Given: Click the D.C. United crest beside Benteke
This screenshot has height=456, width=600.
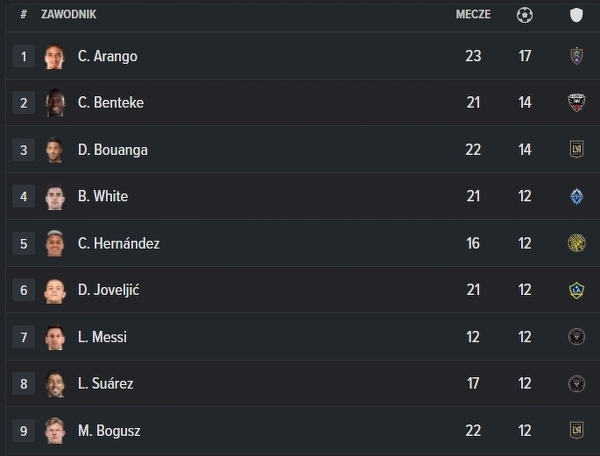Looking at the screenshot, I should pos(575,103).
